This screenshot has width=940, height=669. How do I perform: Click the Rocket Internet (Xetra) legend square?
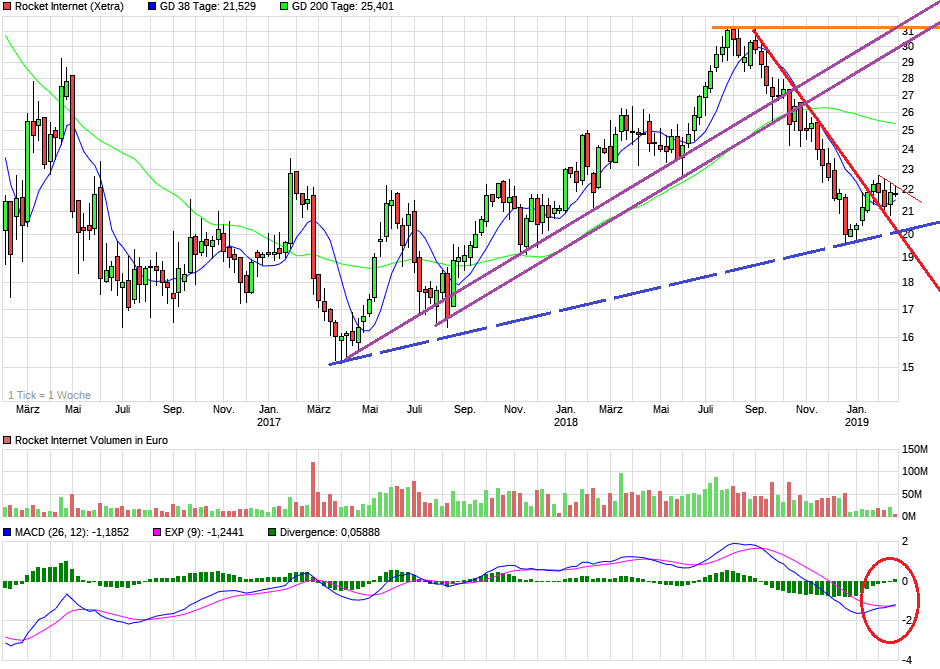tap(7, 7)
